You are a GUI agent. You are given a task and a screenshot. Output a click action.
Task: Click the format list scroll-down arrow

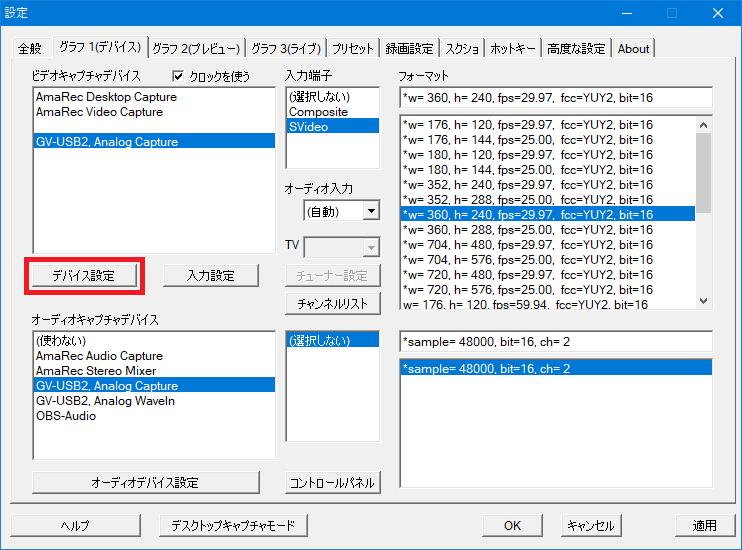[703, 301]
